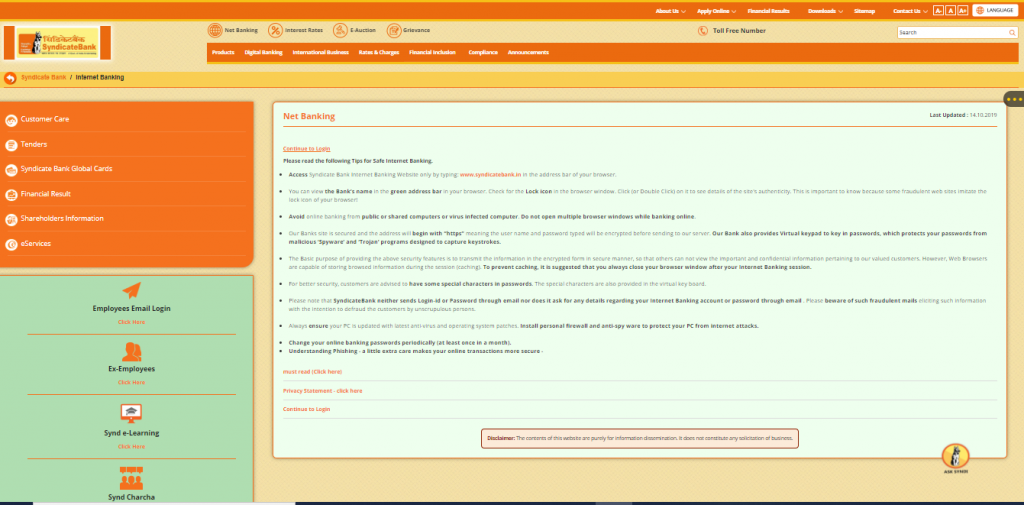1024x505 pixels.
Task: Open the Compliance menu
Action: pos(483,52)
